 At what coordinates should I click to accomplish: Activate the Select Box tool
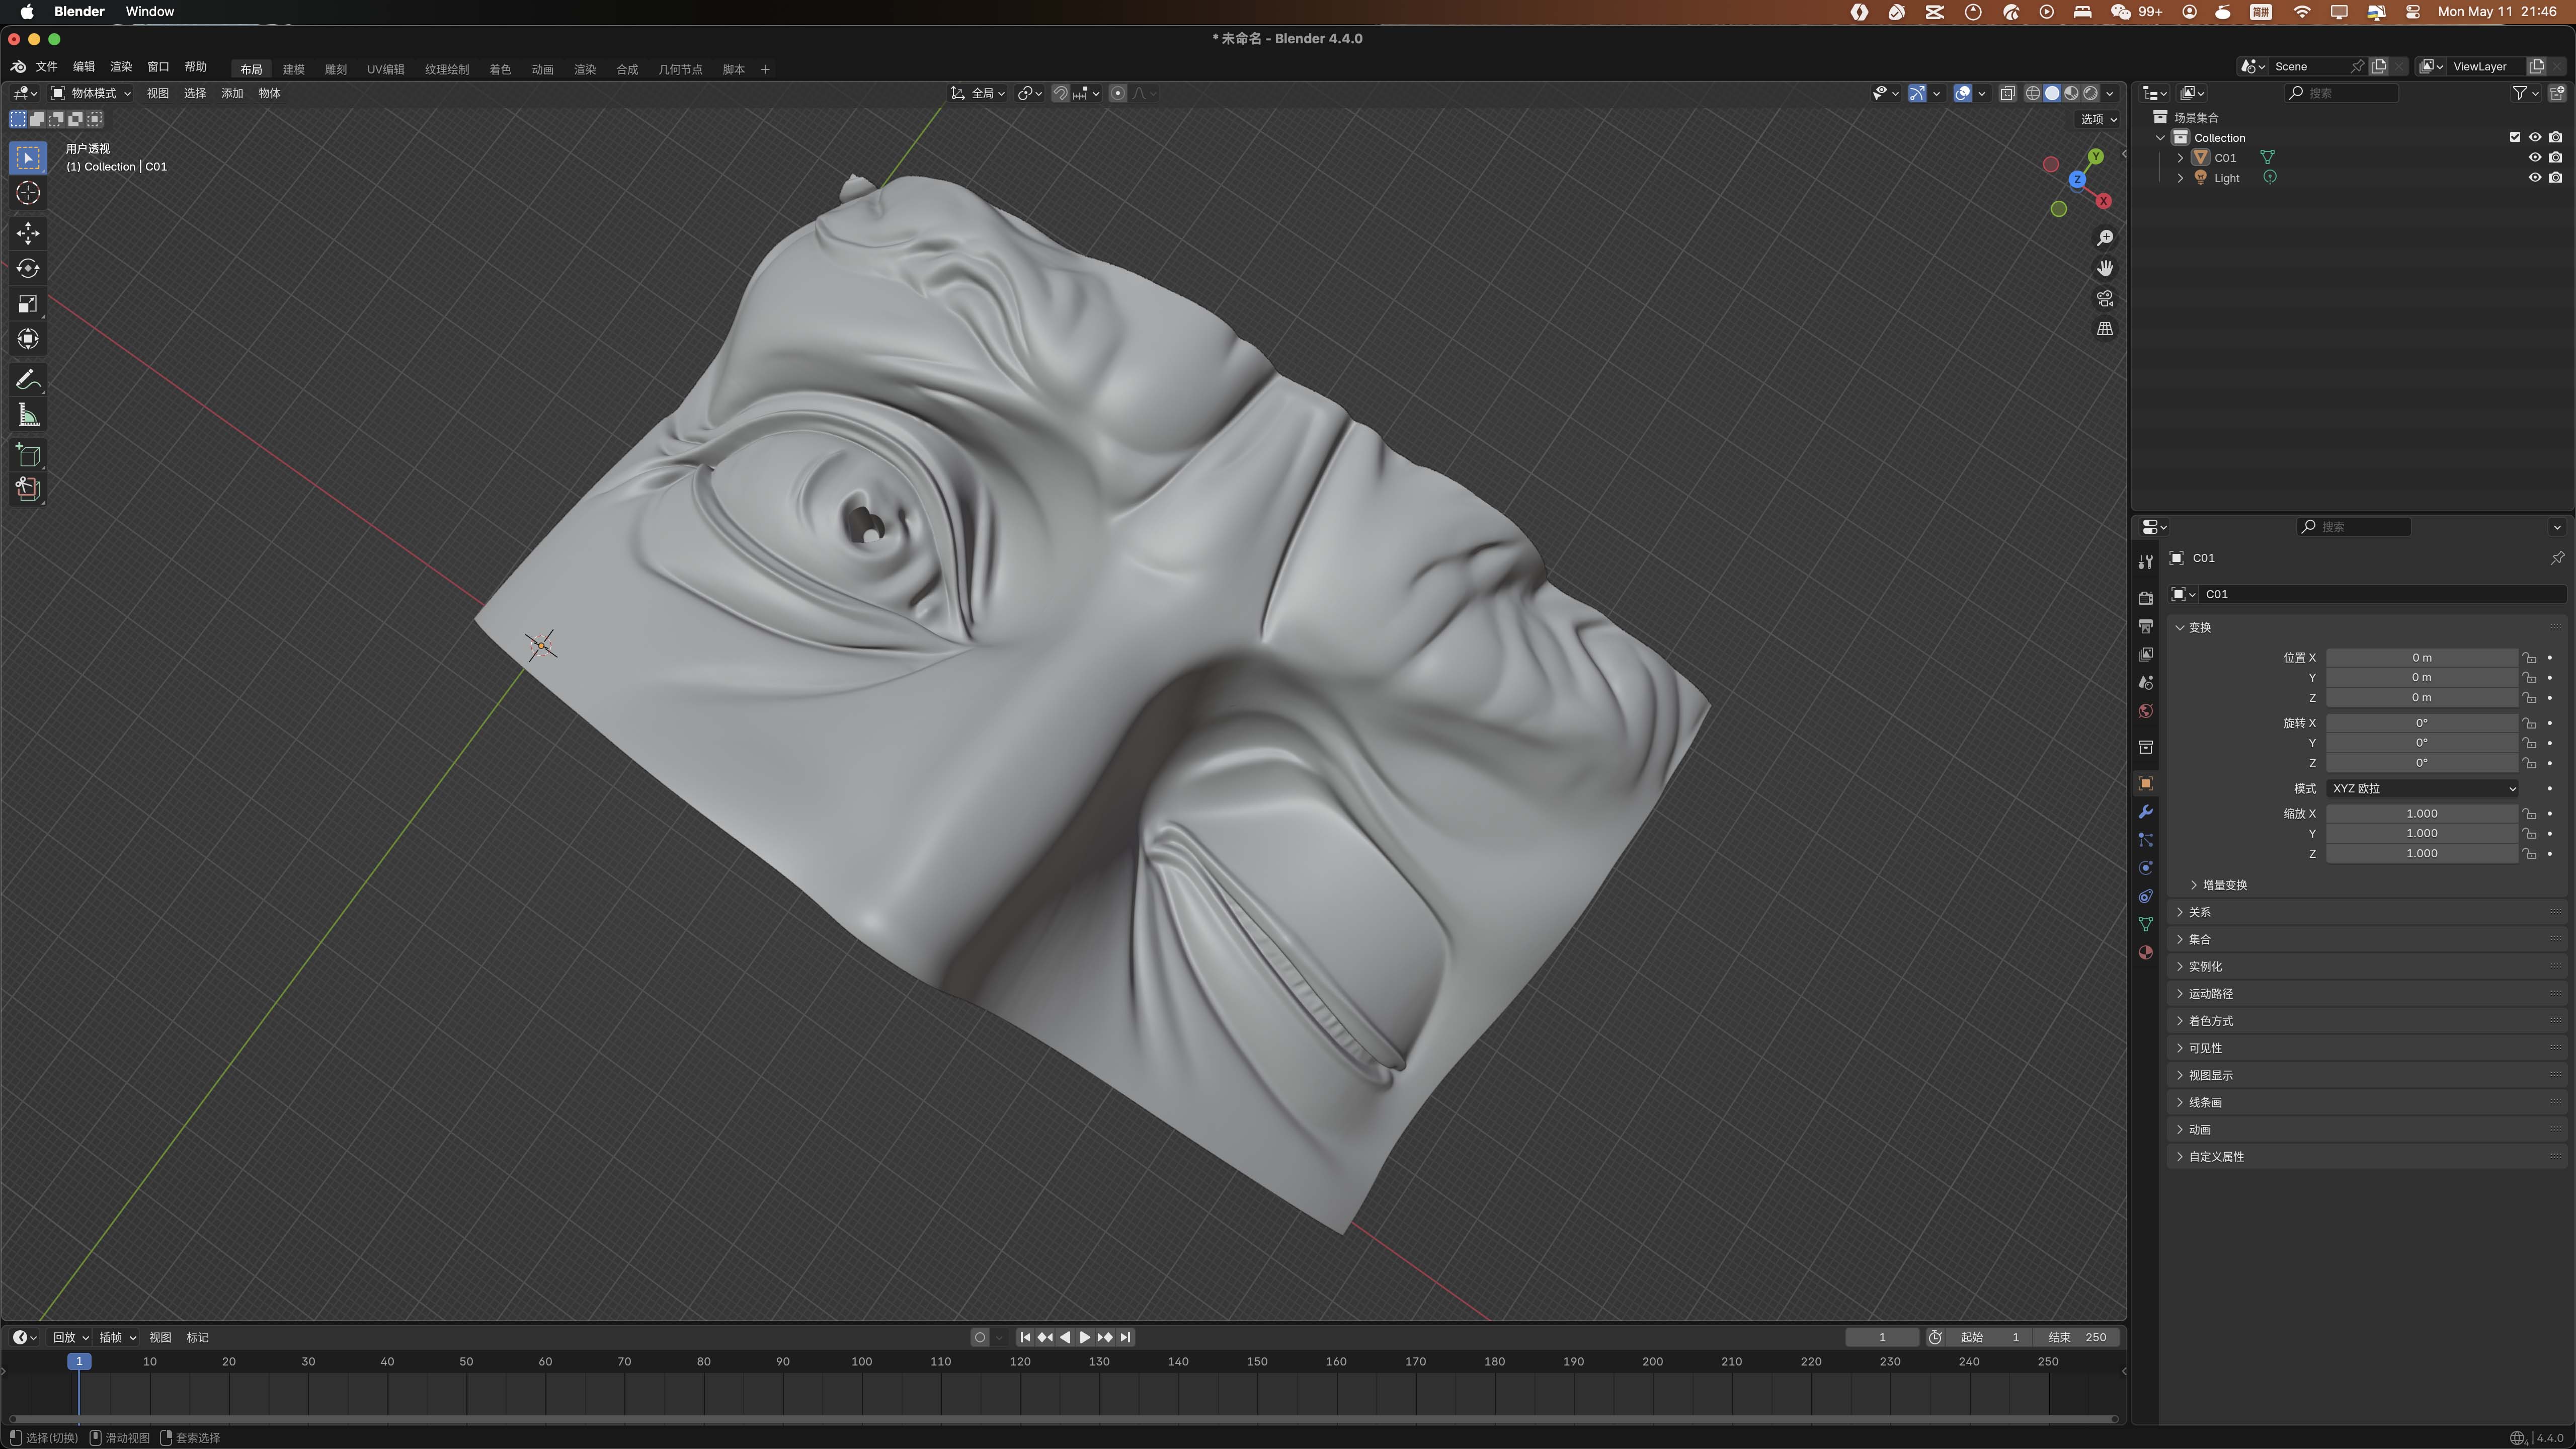click(28, 158)
